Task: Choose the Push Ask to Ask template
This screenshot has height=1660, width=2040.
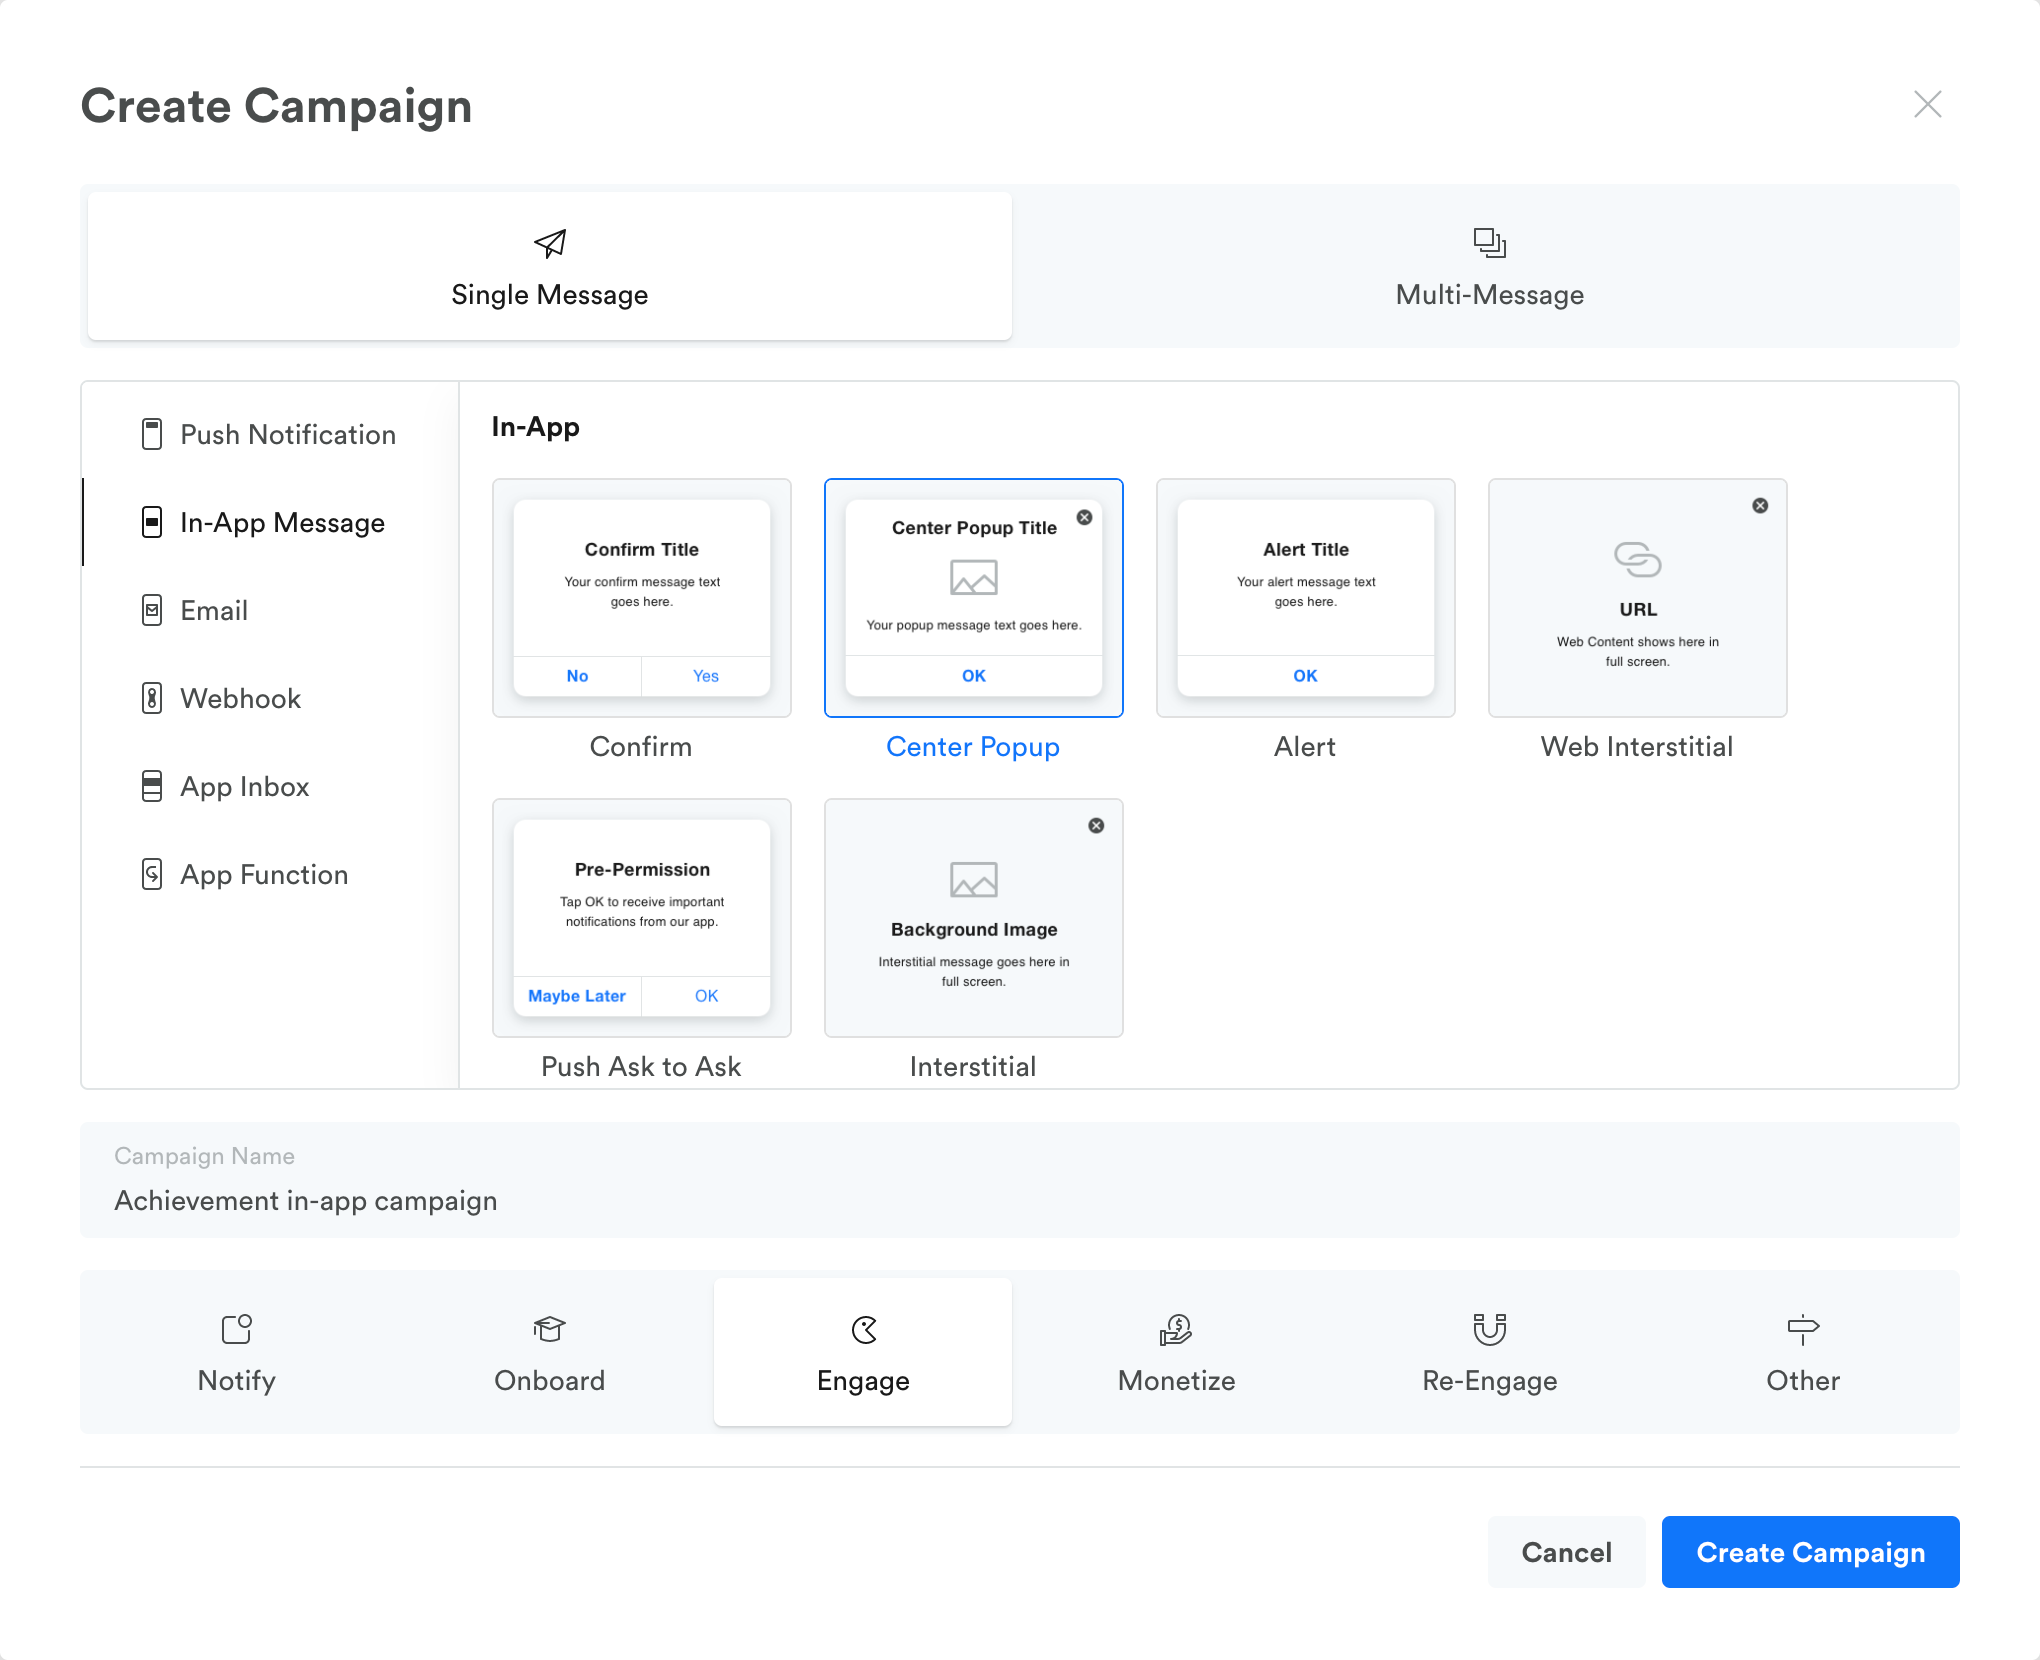Action: [x=641, y=918]
